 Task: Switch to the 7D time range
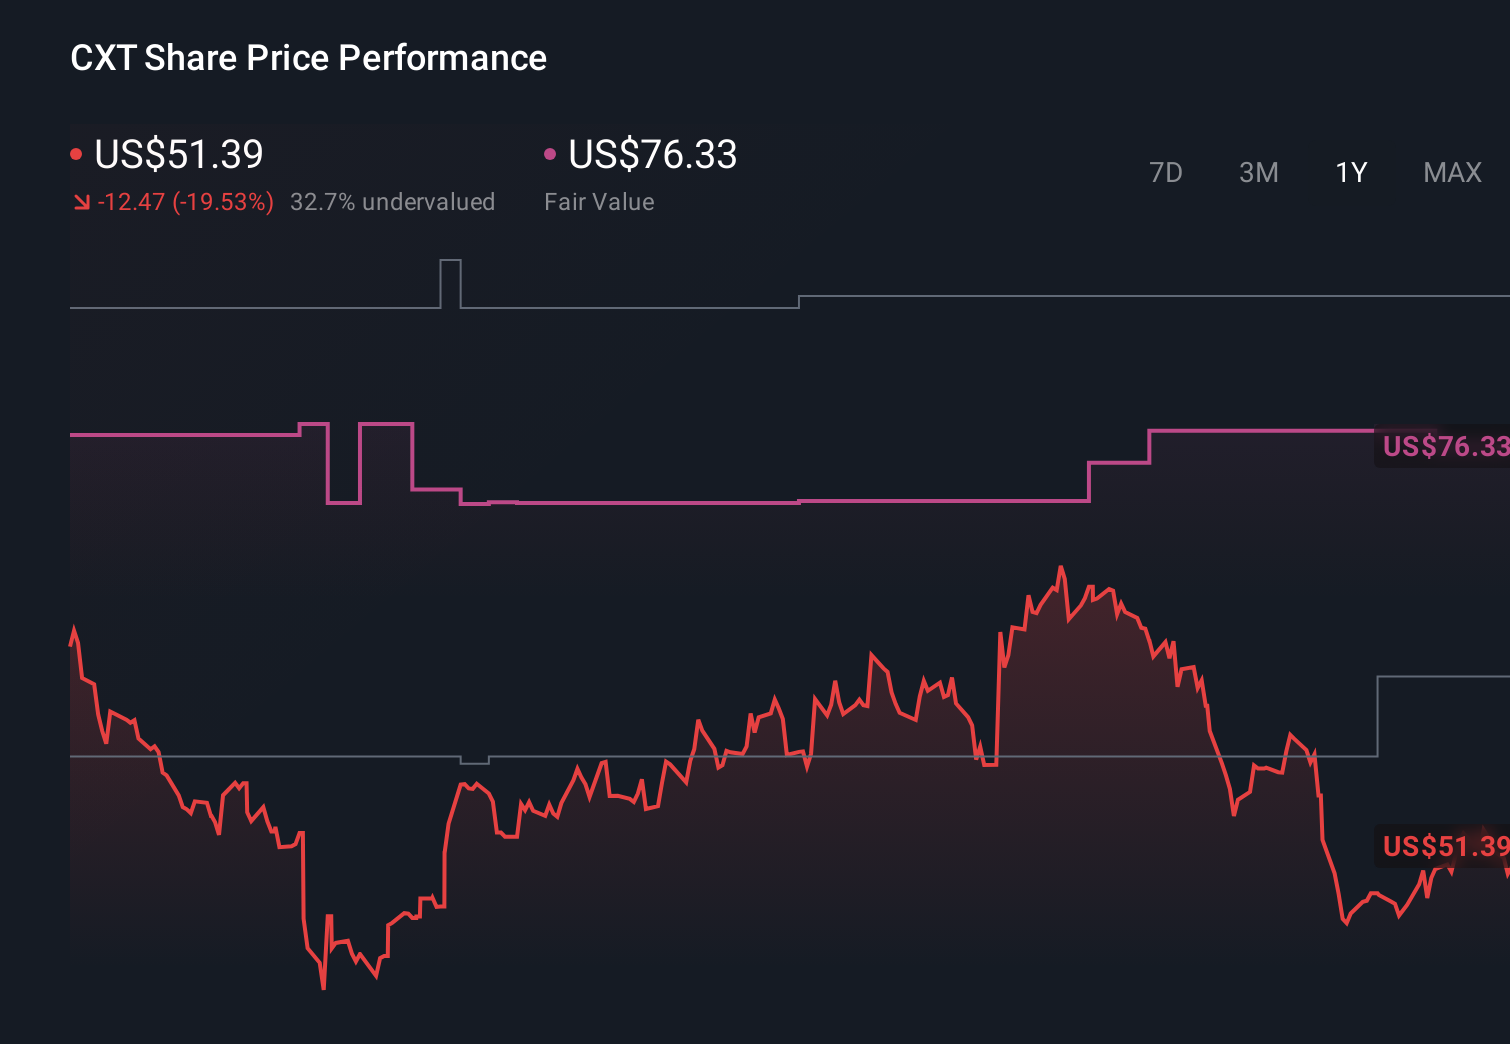coord(1166,172)
